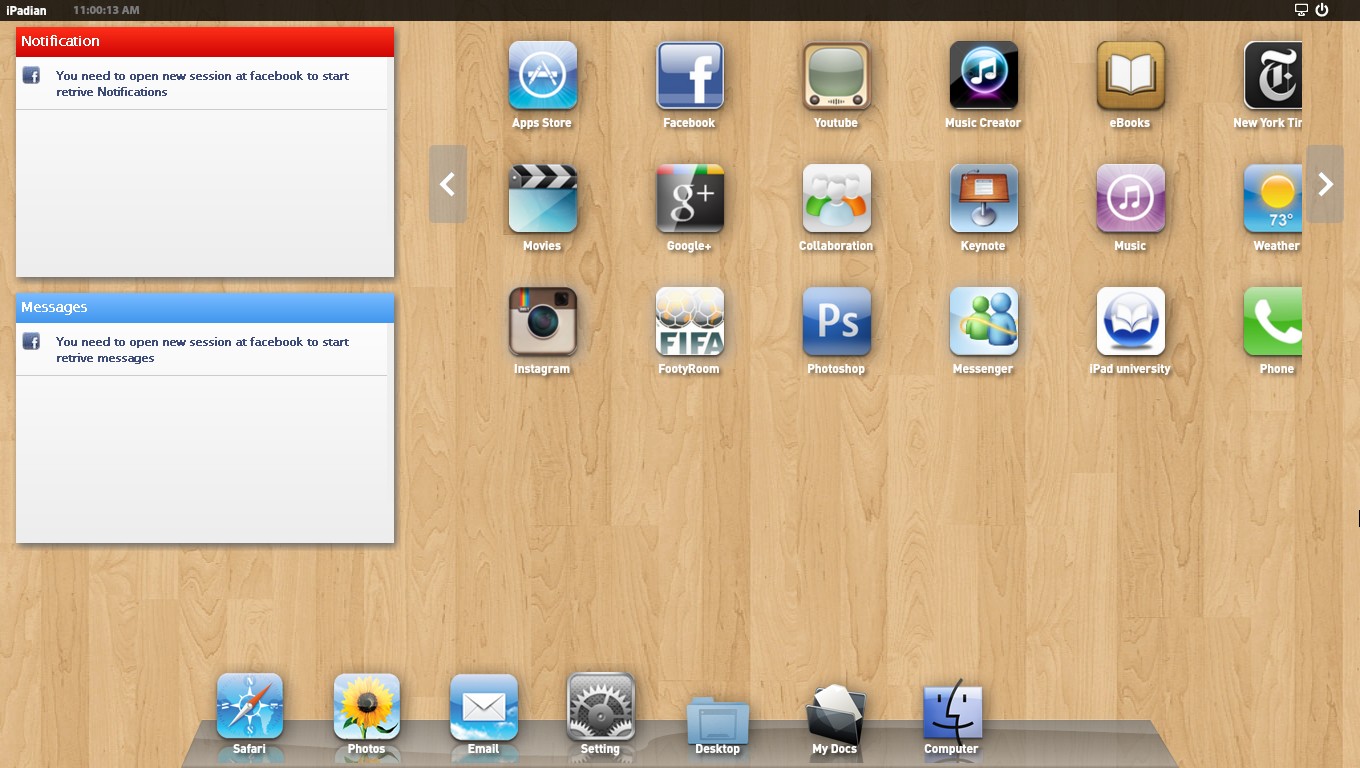Open the Google+ app icon
The height and width of the screenshot is (768, 1360).
689,198
